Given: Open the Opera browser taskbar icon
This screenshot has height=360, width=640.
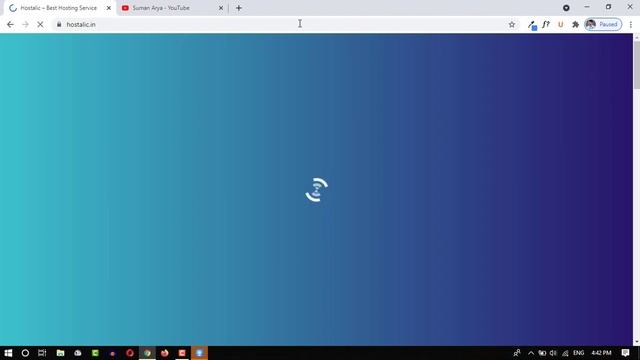Looking at the screenshot, I should coord(130,353).
